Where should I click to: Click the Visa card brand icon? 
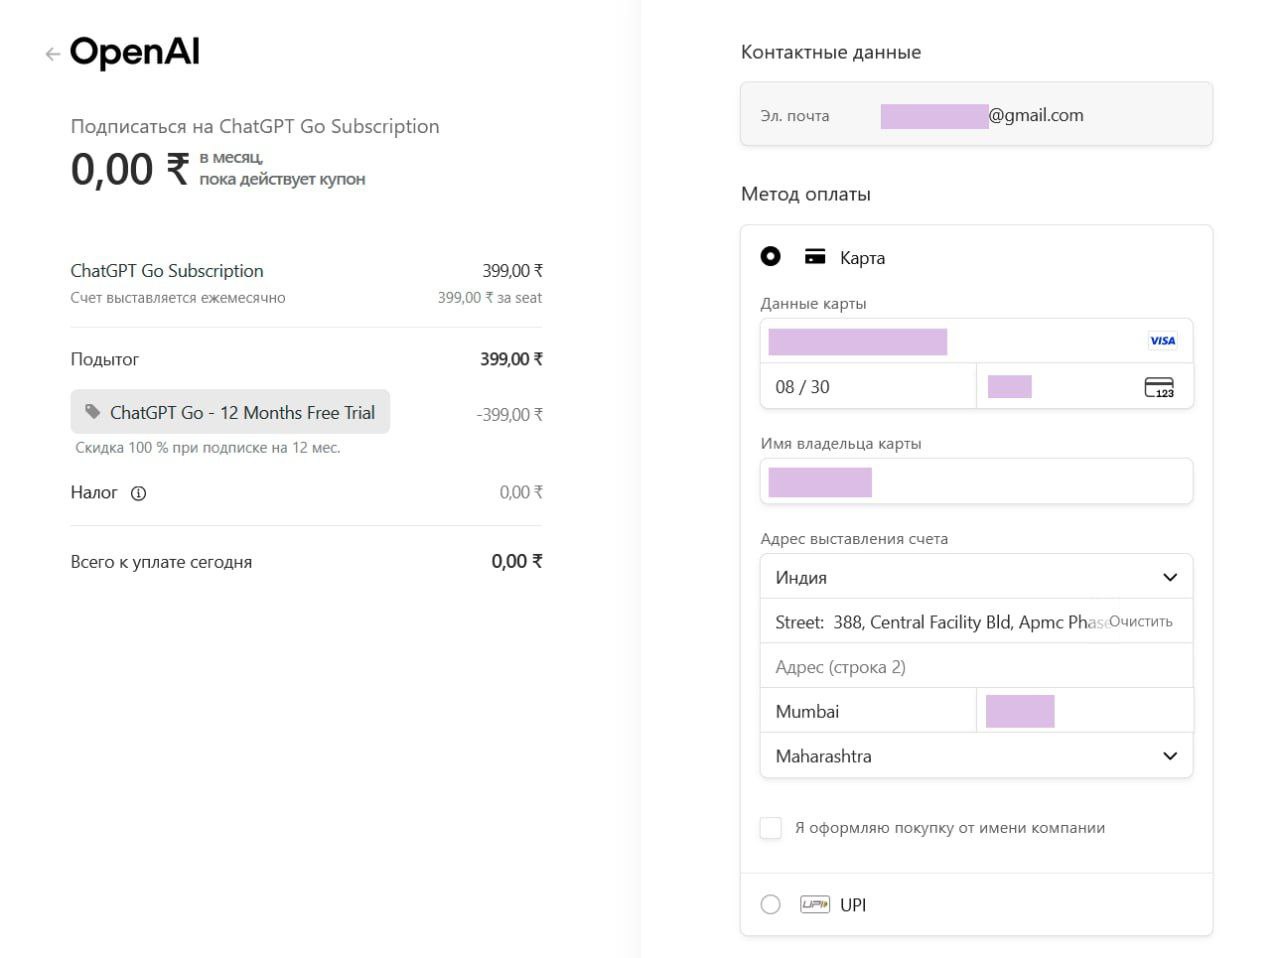tap(1162, 341)
